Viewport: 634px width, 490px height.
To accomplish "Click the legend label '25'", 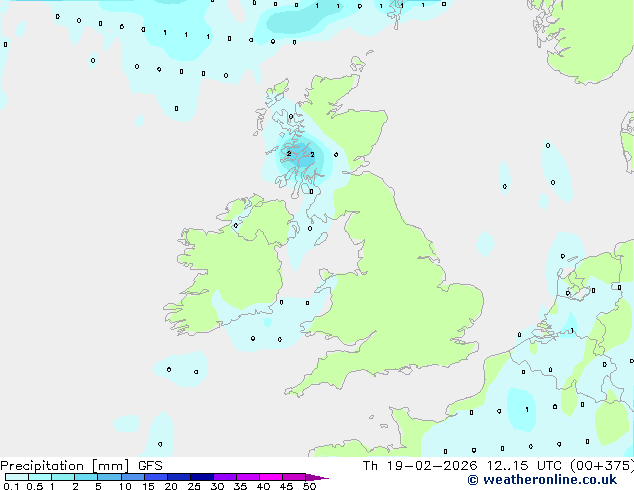I will pos(194,486).
